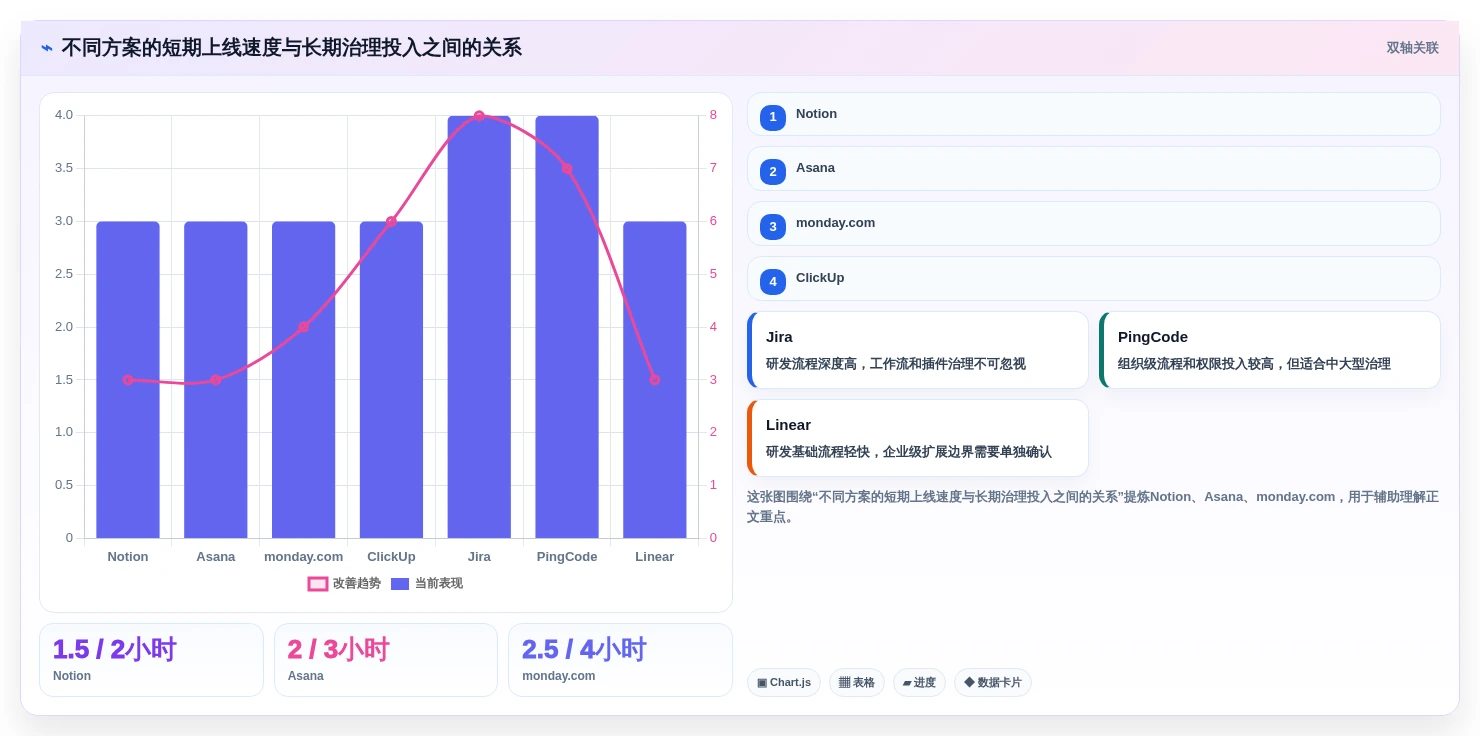The image size is (1480, 736).
Task: Click the text 研发流程深度高，工作流和插件治理不可忽视
Action: point(896,364)
